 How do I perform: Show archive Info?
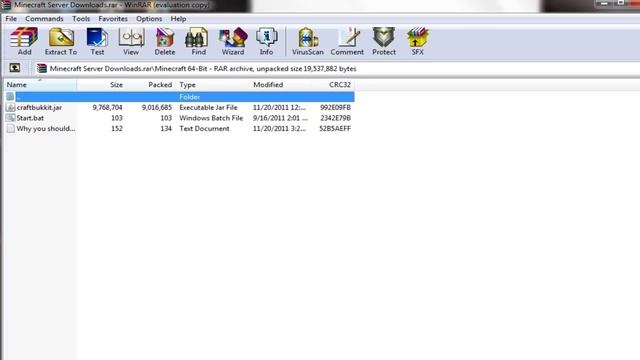(x=267, y=41)
